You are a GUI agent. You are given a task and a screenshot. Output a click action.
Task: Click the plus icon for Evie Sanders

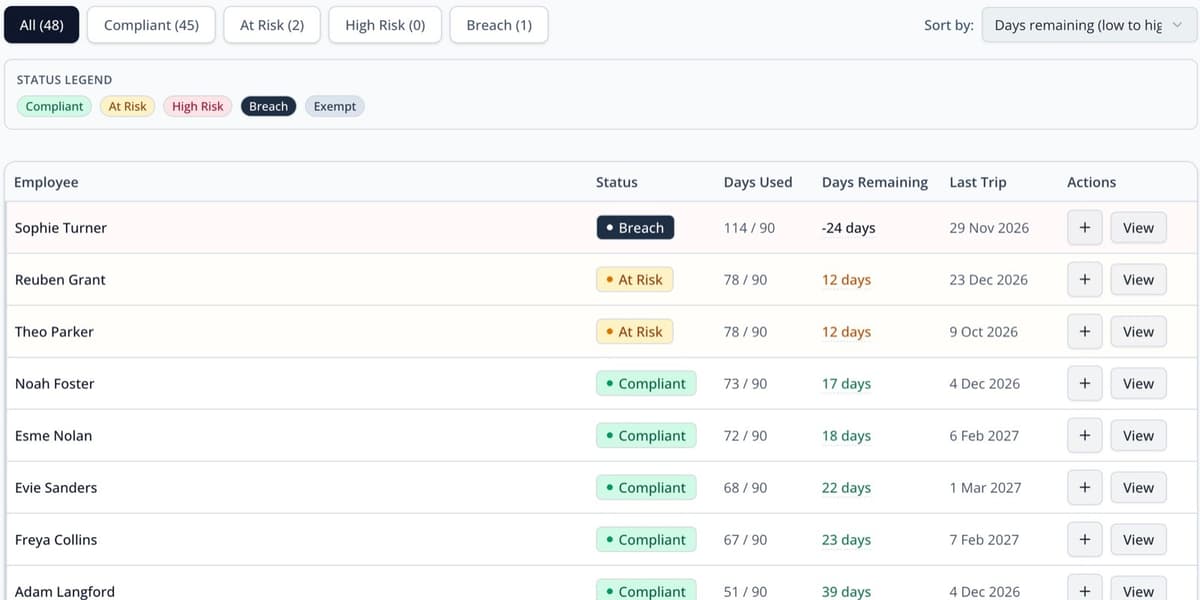(x=1085, y=488)
